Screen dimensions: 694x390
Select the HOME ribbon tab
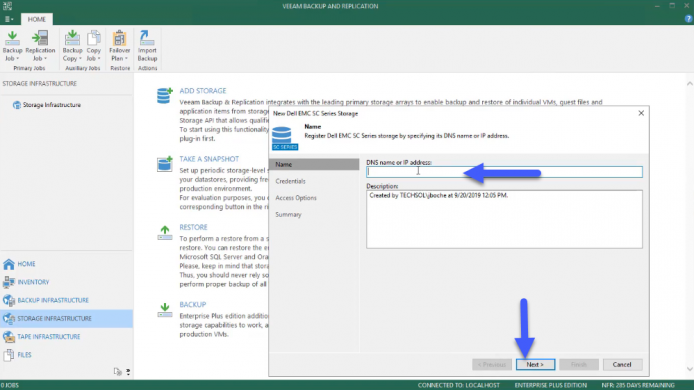(36, 19)
